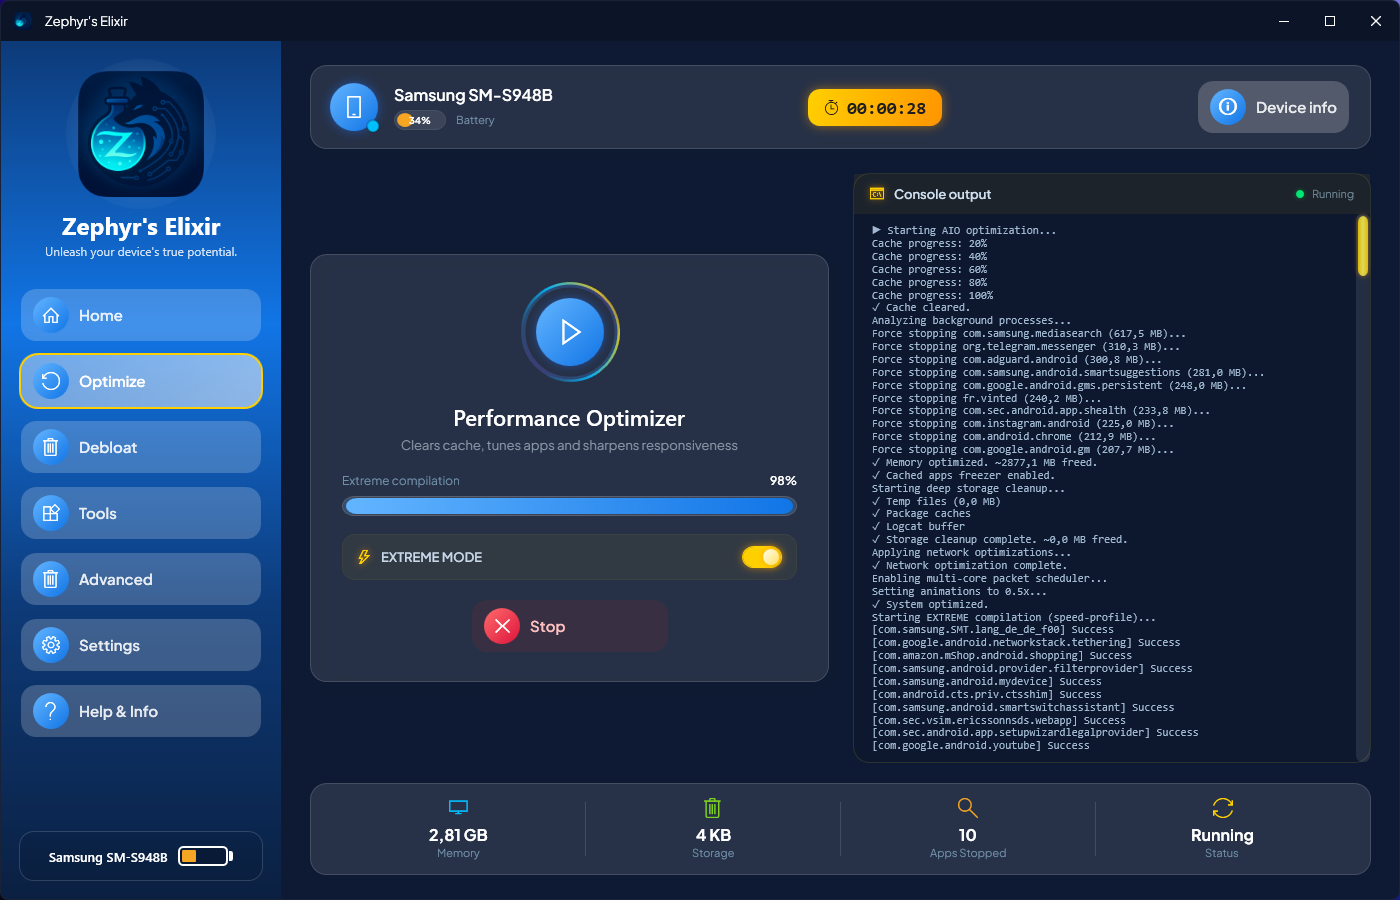The width and height of the screenshot is (1400, 900).
Task: Click the 'Setting animations to 0.5x...' line
Action: click(x=959, y=592)
